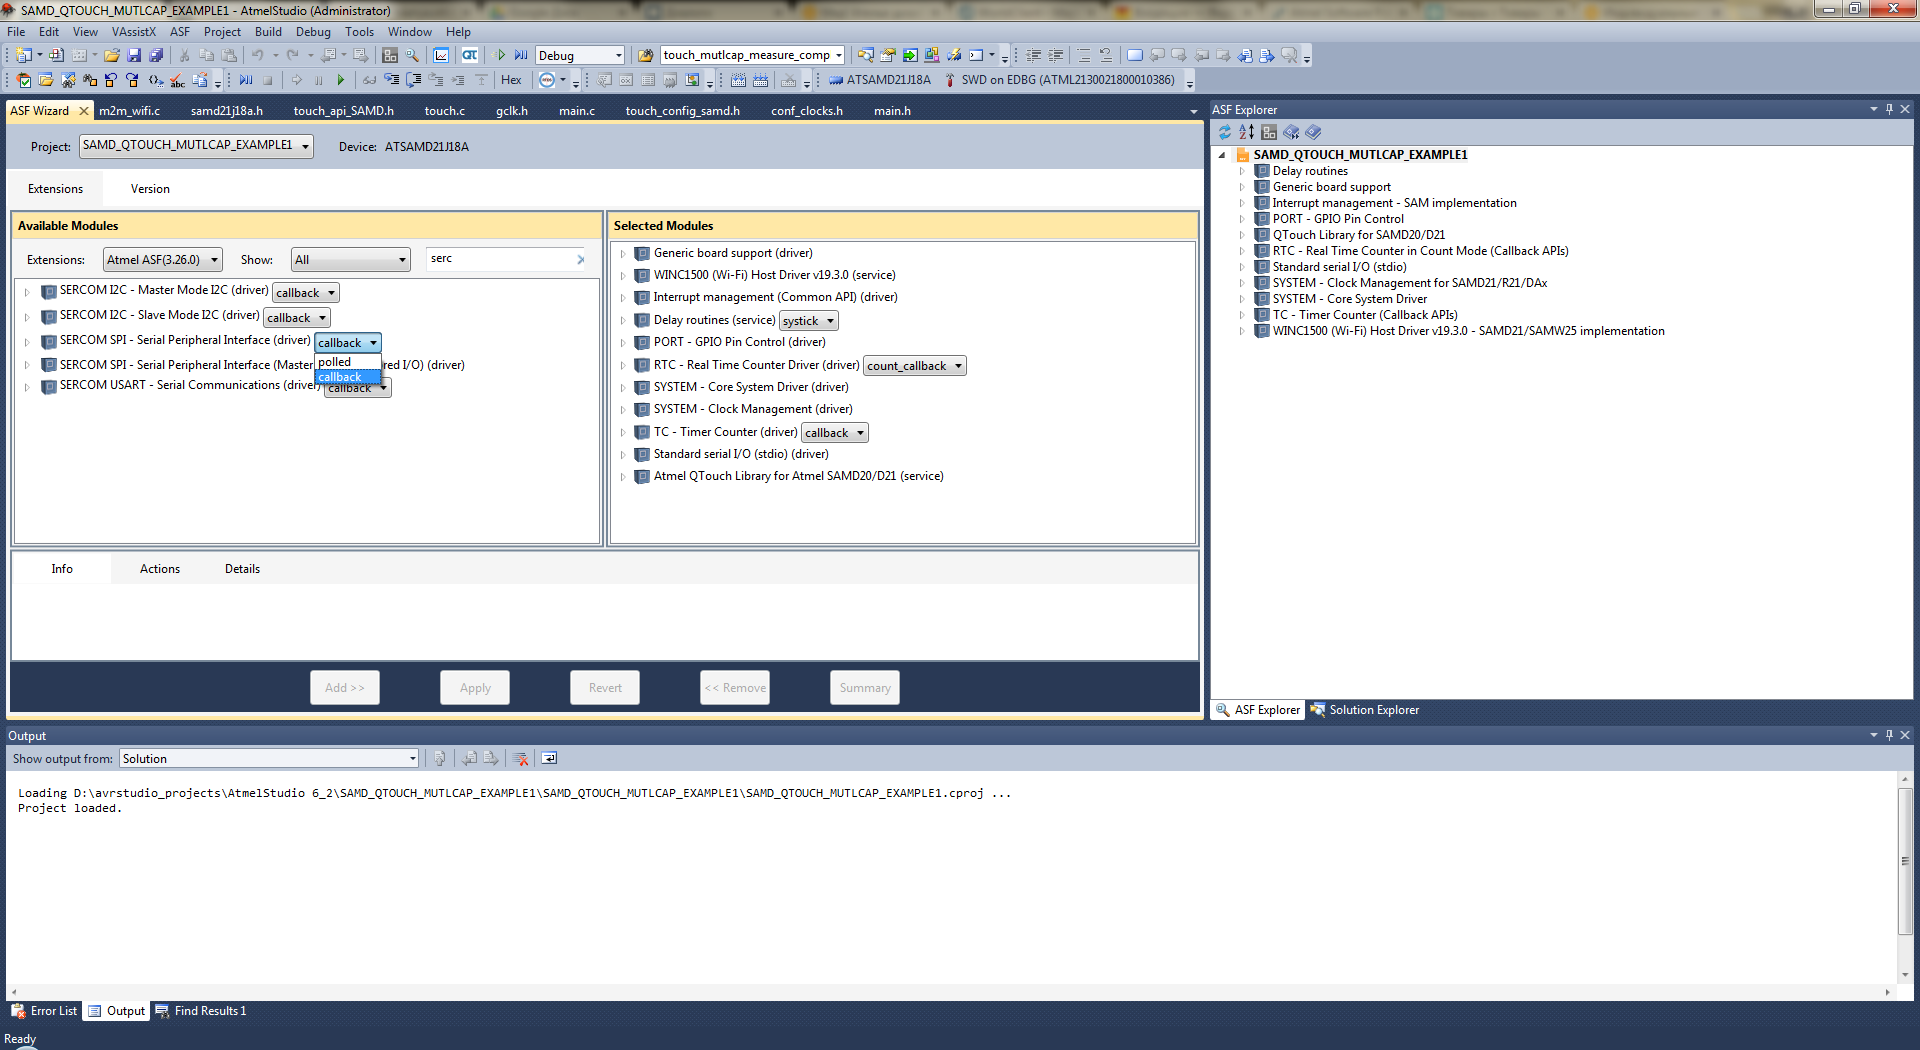
Task: Switch to the touch.c editor tab
Action: (445, 111)
